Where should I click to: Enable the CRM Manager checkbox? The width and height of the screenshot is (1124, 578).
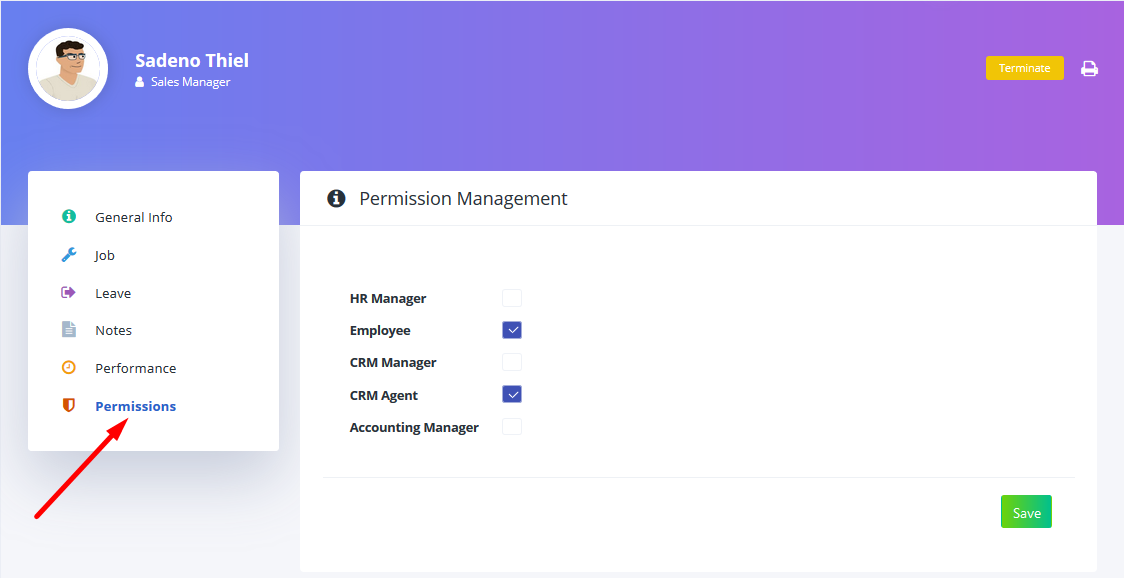(x=512, y=362)
